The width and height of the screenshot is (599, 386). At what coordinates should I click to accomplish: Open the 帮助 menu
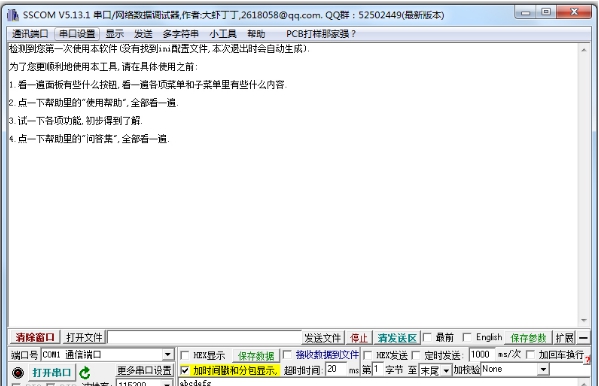[256, 34]
